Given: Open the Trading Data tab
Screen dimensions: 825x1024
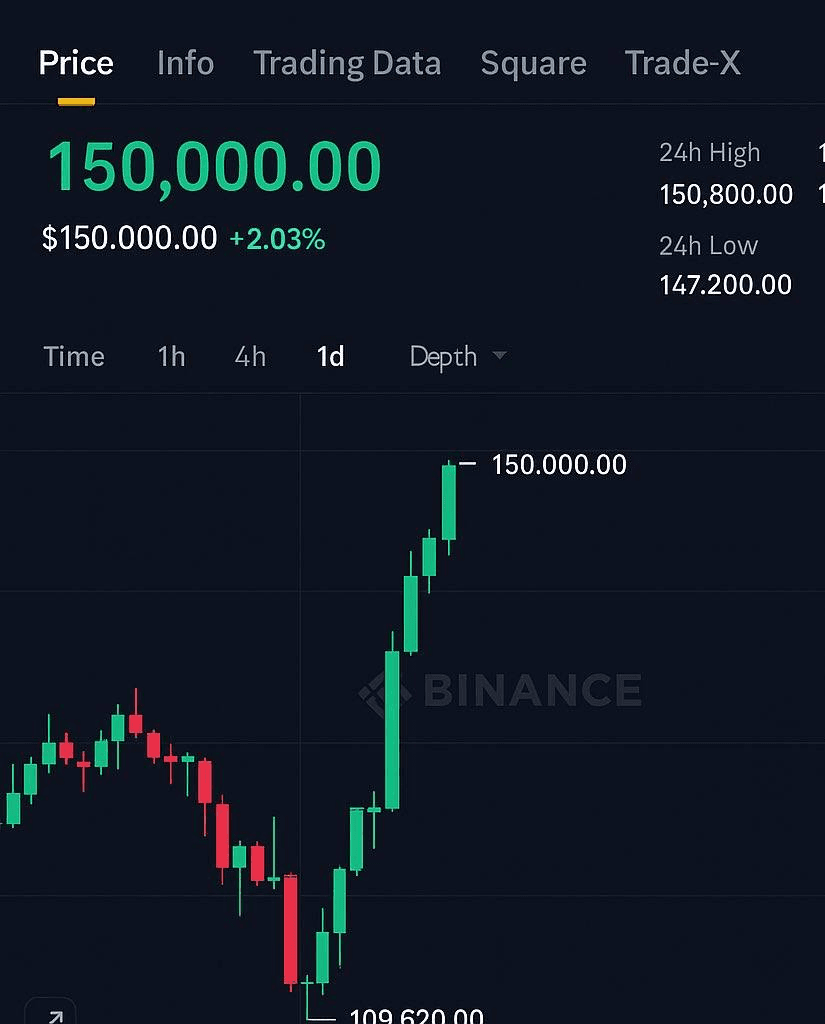Looking at the screenshot, I should coord(346,64).
